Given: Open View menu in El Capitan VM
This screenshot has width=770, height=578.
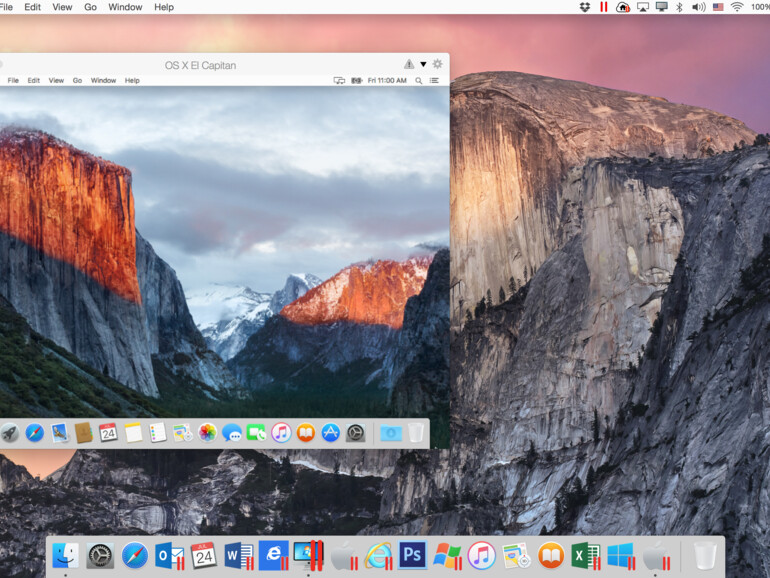Looking at the screenshot, I should coord(56,81).
